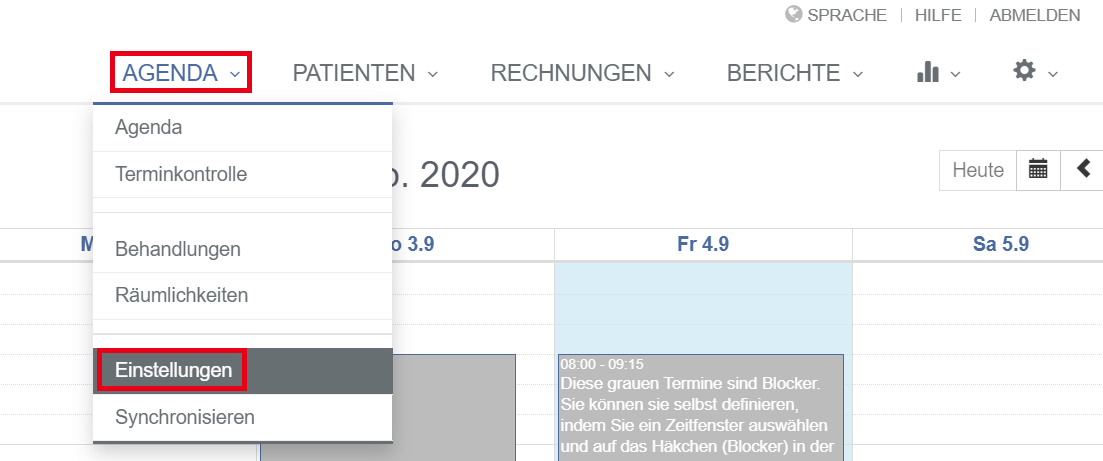Click the Heute button
Viewport: 1103px width, 461px height.
tap(978, 170)
